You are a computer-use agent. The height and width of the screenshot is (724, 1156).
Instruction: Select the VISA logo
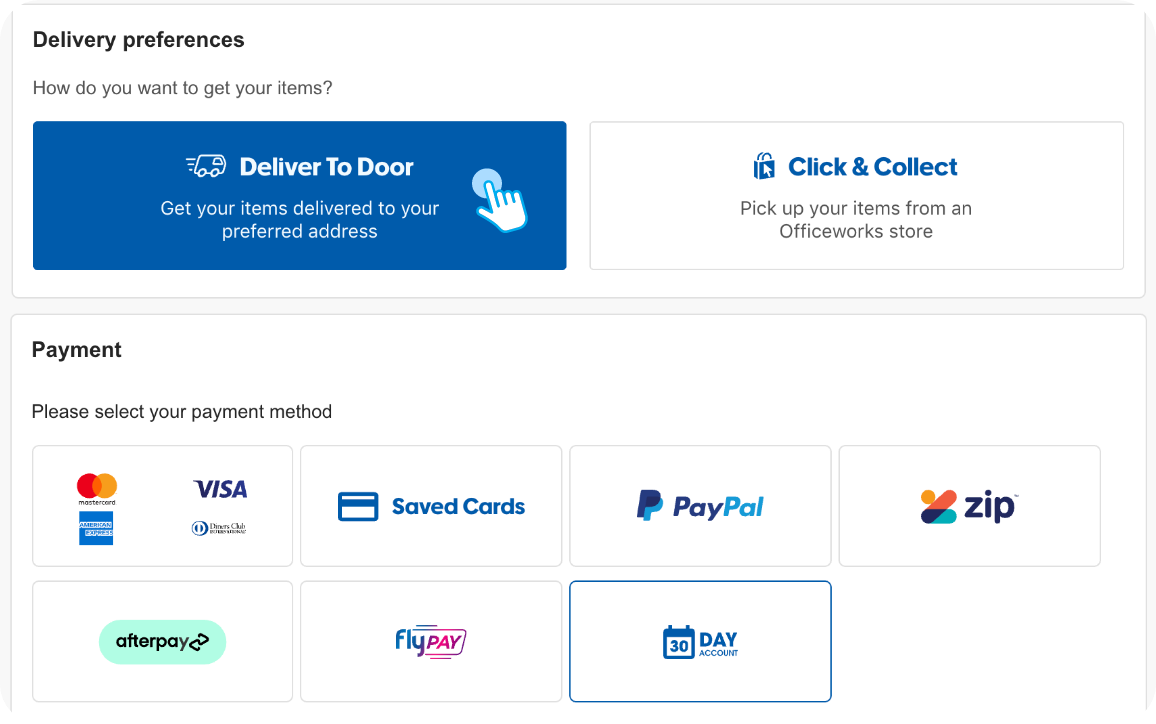coord(220,489)
